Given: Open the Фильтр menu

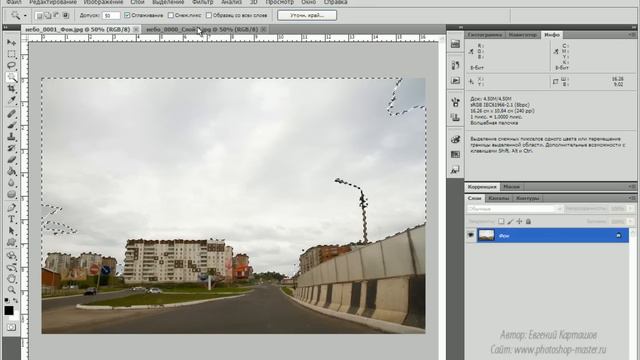Looking at the screenshot, I should point(202,2).
